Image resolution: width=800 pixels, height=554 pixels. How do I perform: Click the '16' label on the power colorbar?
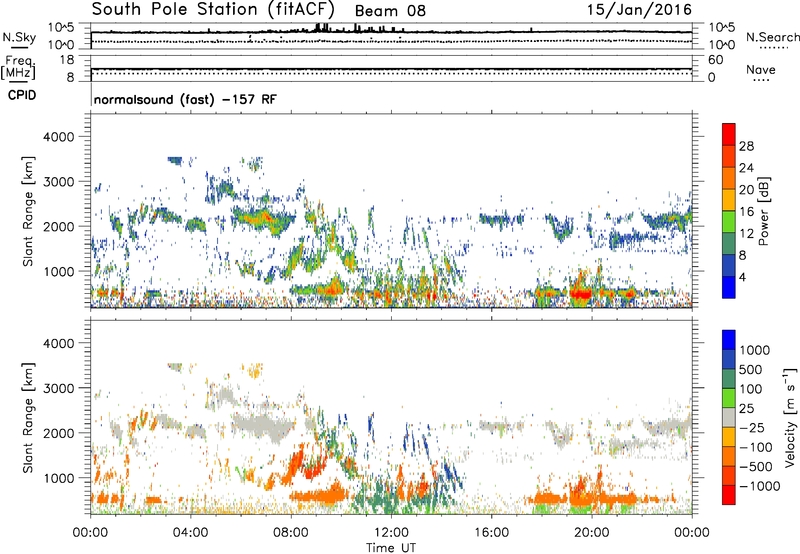point(746,212)
